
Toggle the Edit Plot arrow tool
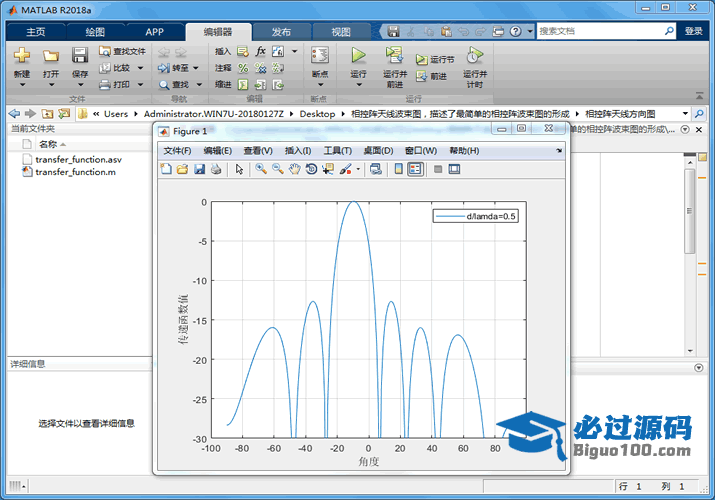(239, 169)
